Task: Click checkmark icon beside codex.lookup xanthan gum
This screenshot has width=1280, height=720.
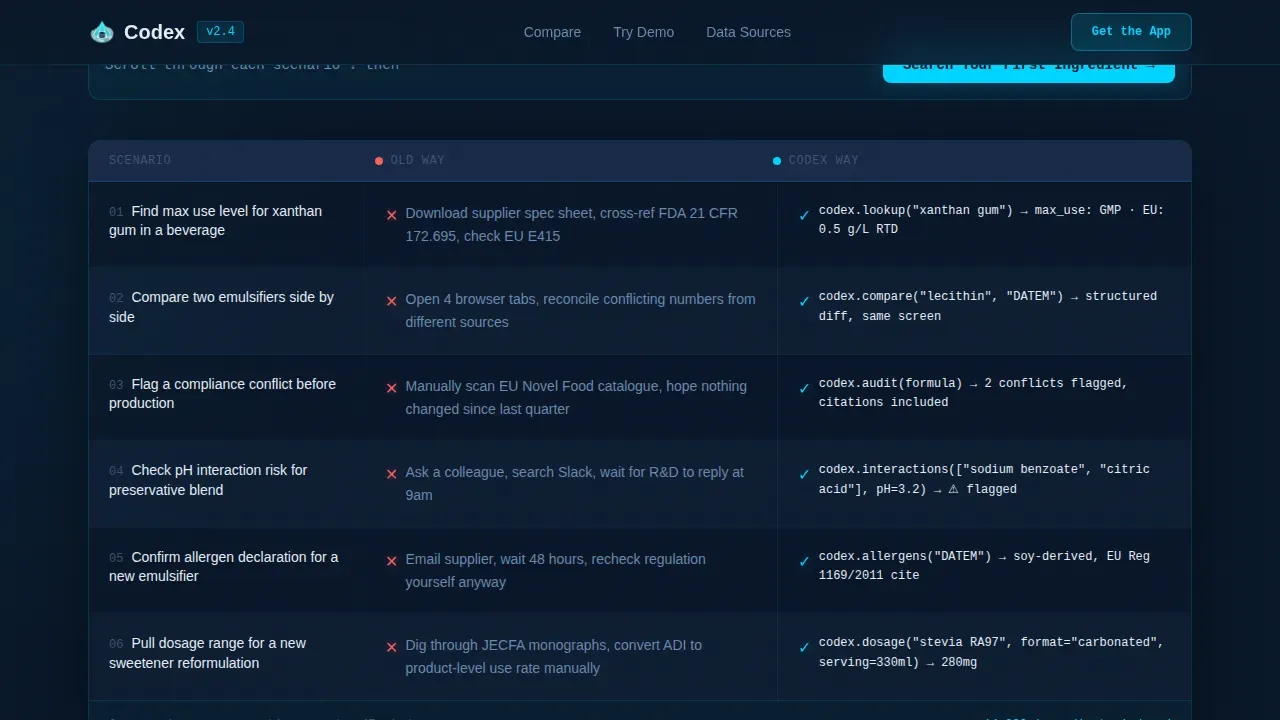Action: click(x=804, y=214)
